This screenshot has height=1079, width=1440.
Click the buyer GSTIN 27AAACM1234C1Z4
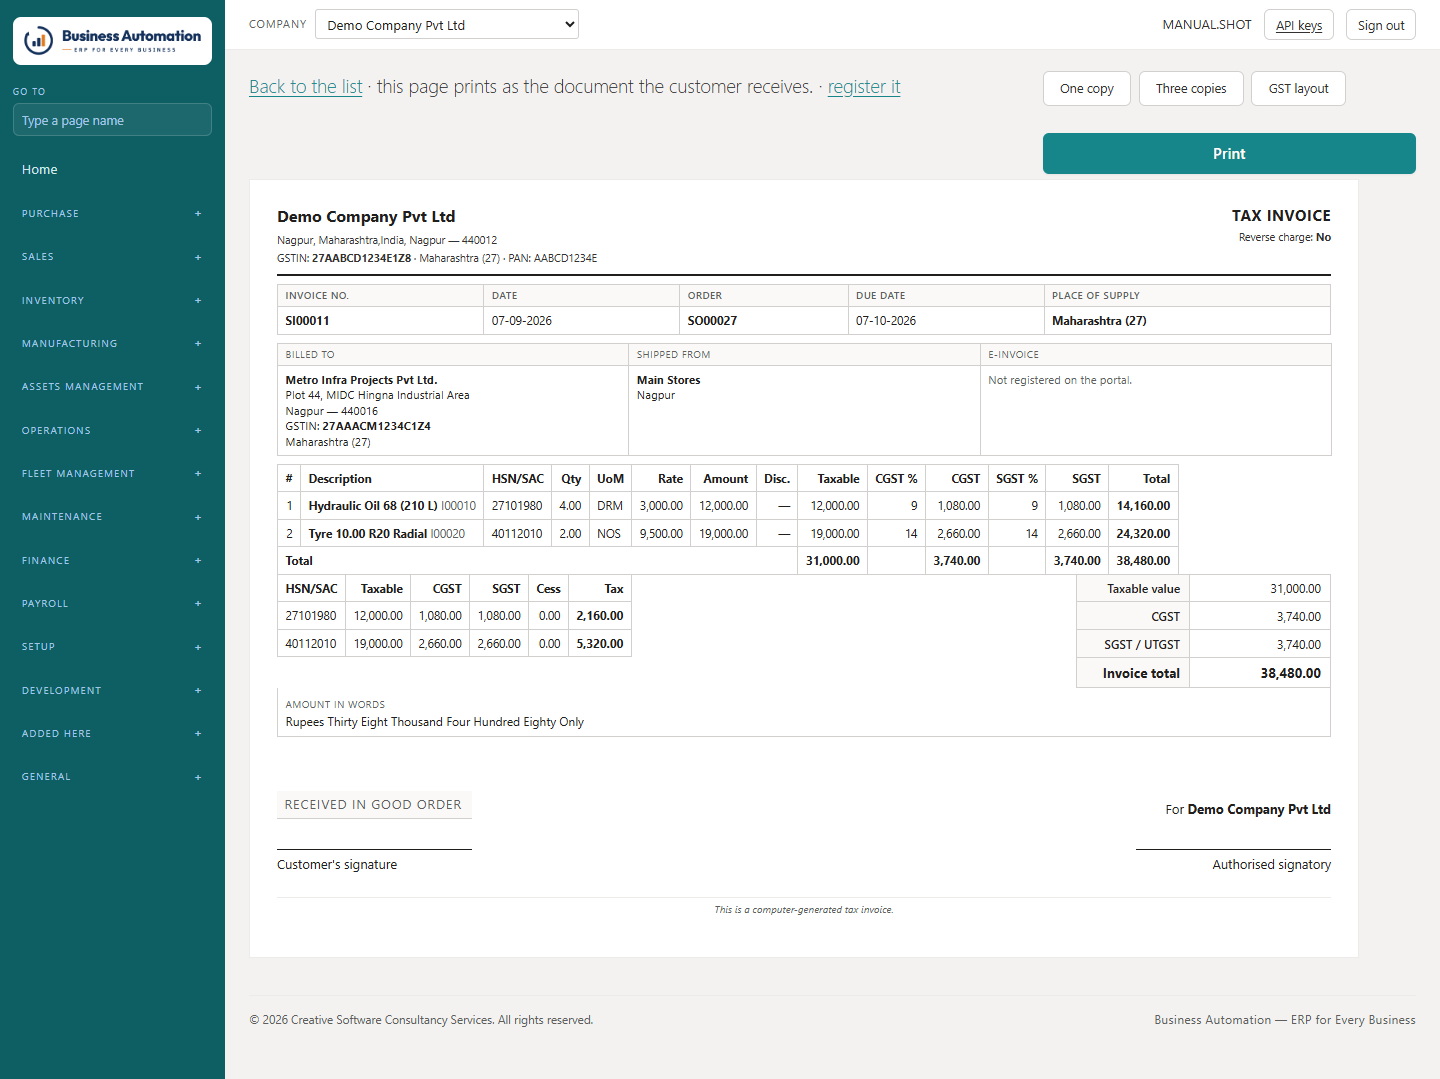376,426
